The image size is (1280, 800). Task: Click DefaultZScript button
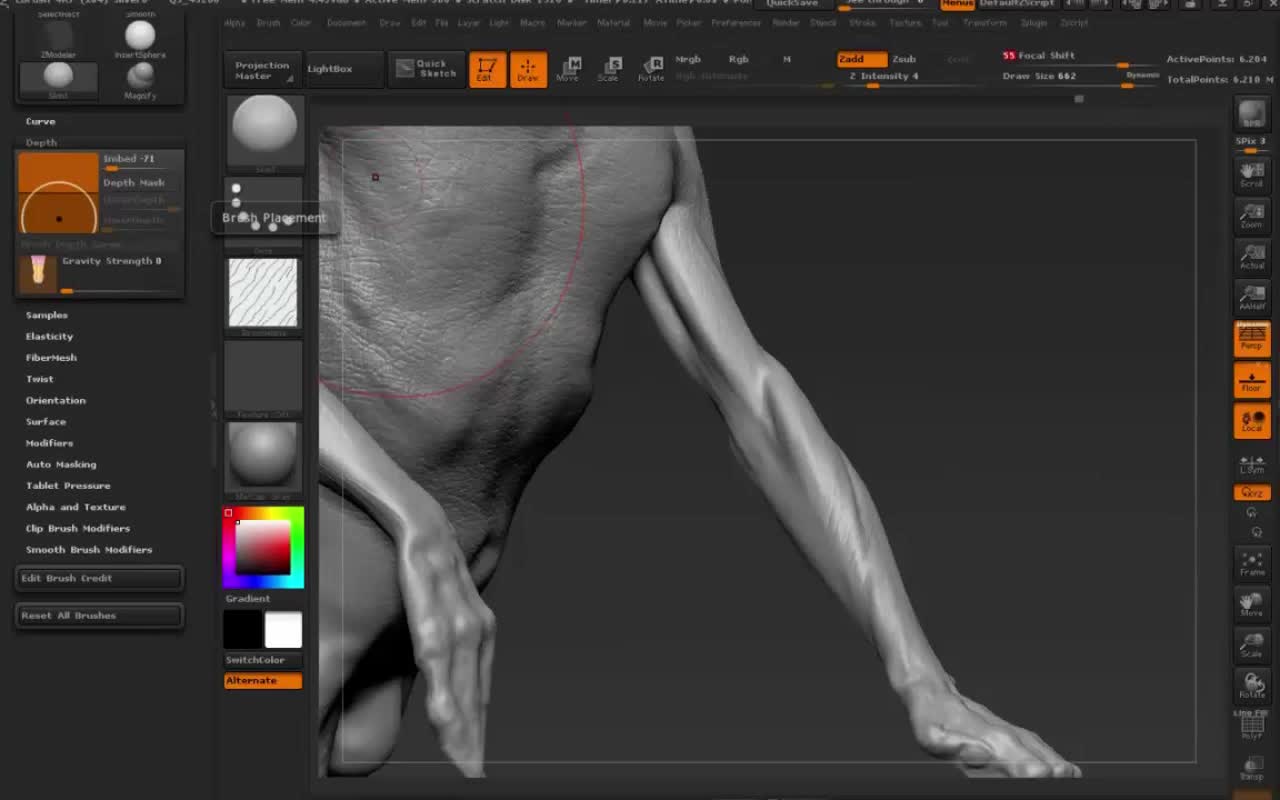click(x=1016, y=4)
